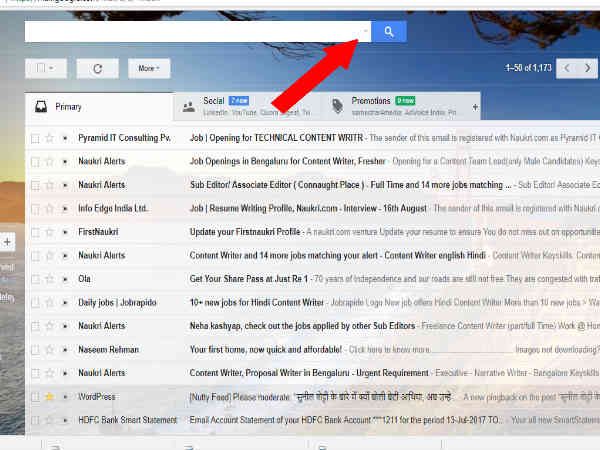Click the blue search magnifier button
Viewport: 600px width, 450px height.
pos(389,32)
